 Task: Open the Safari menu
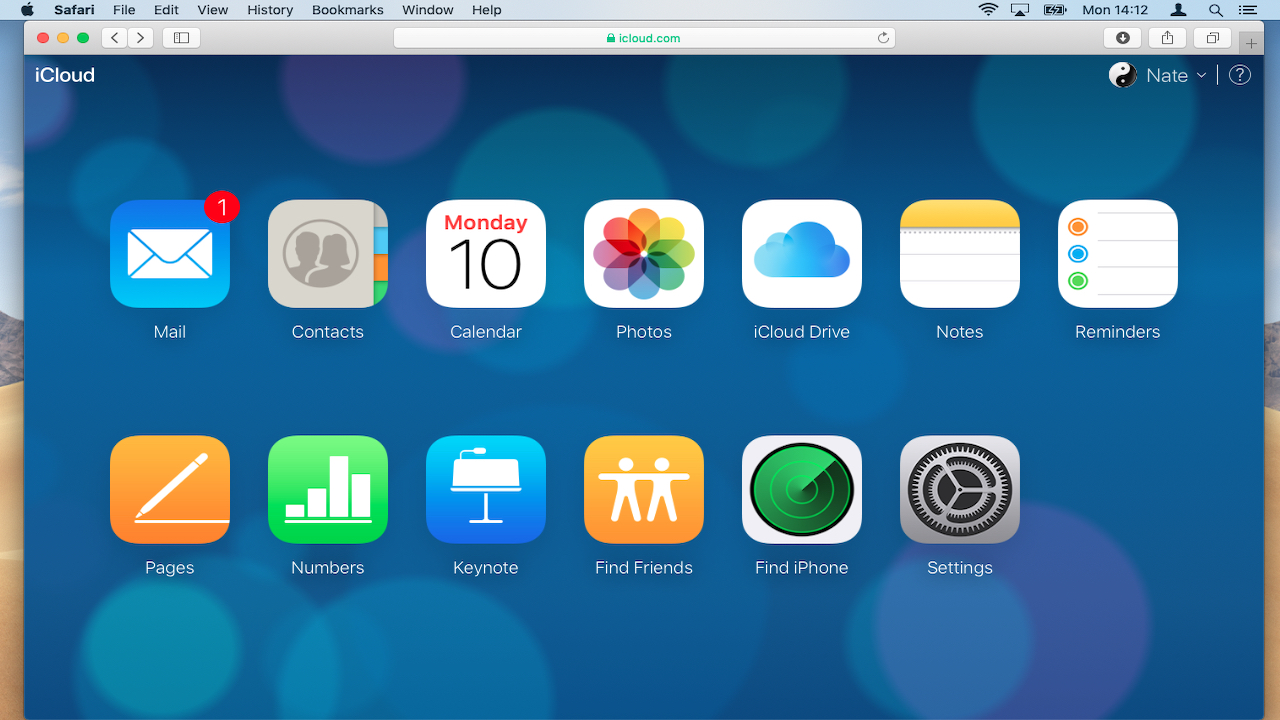[72, 10]
